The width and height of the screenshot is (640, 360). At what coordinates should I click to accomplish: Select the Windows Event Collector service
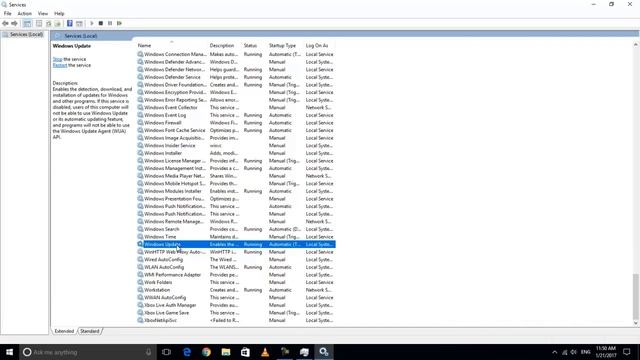tap(236, 108)
